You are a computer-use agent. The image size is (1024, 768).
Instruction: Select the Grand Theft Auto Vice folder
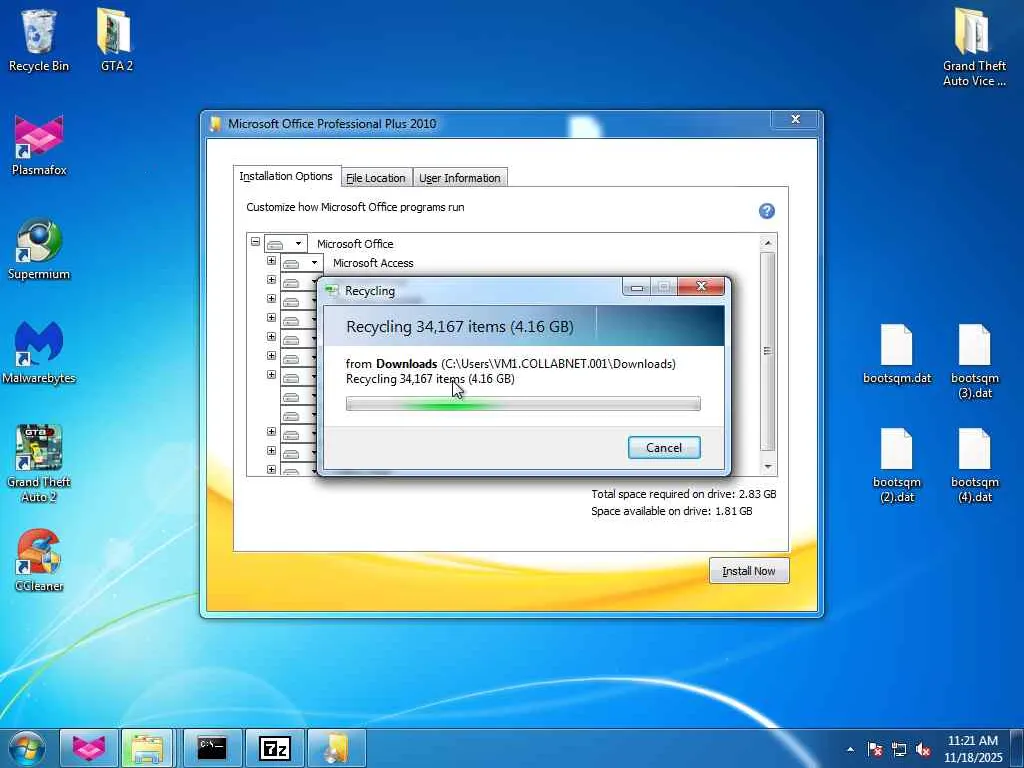(x=974, y=47)
